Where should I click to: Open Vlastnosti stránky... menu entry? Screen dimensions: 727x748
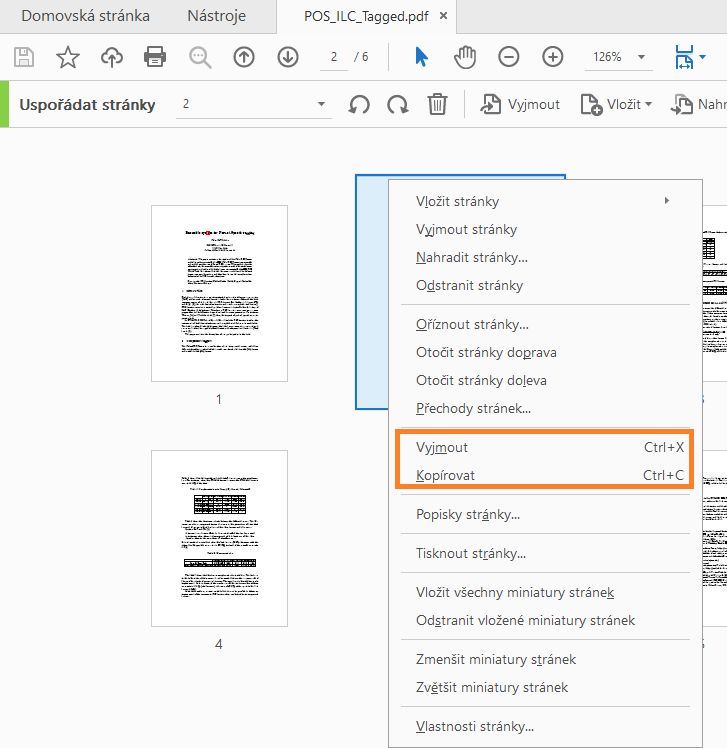(545, 727)
